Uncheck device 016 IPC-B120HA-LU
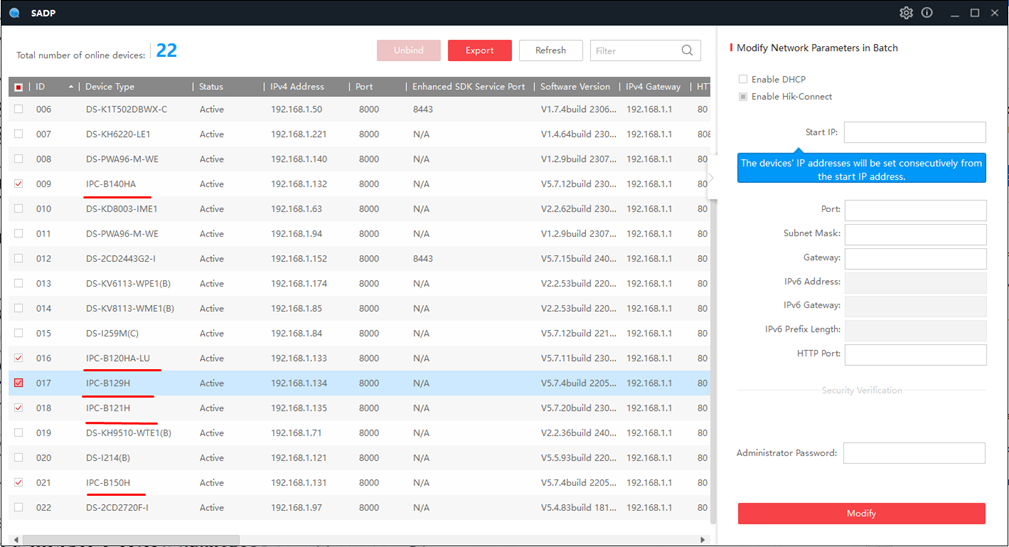Image resolution: width=1009 pixels, height=547 pixels. point(18,358)
